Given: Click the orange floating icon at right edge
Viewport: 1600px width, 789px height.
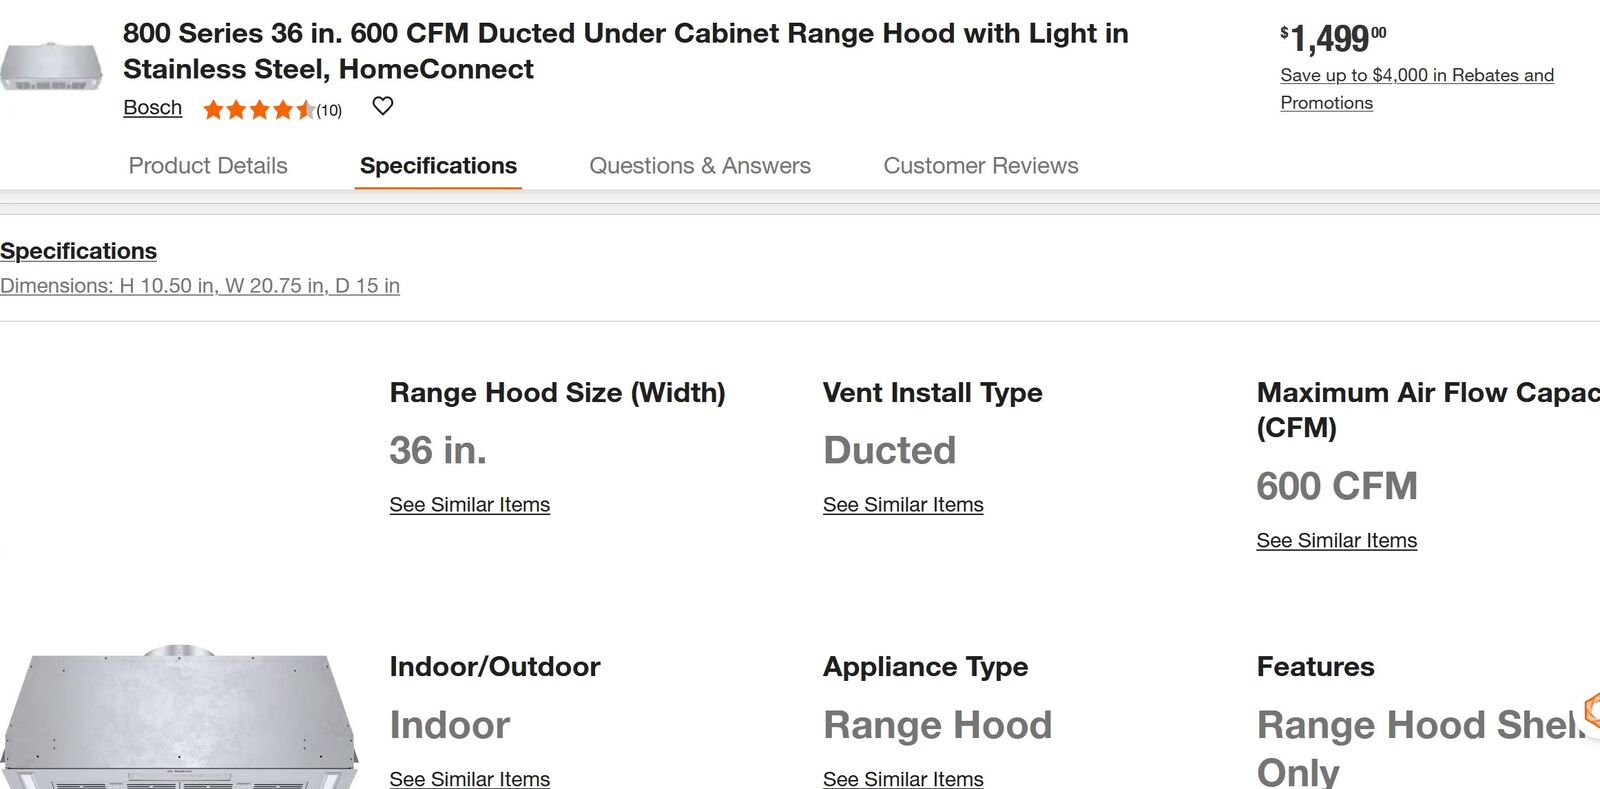Looking at the screenshot, I should coord(1591,710).
